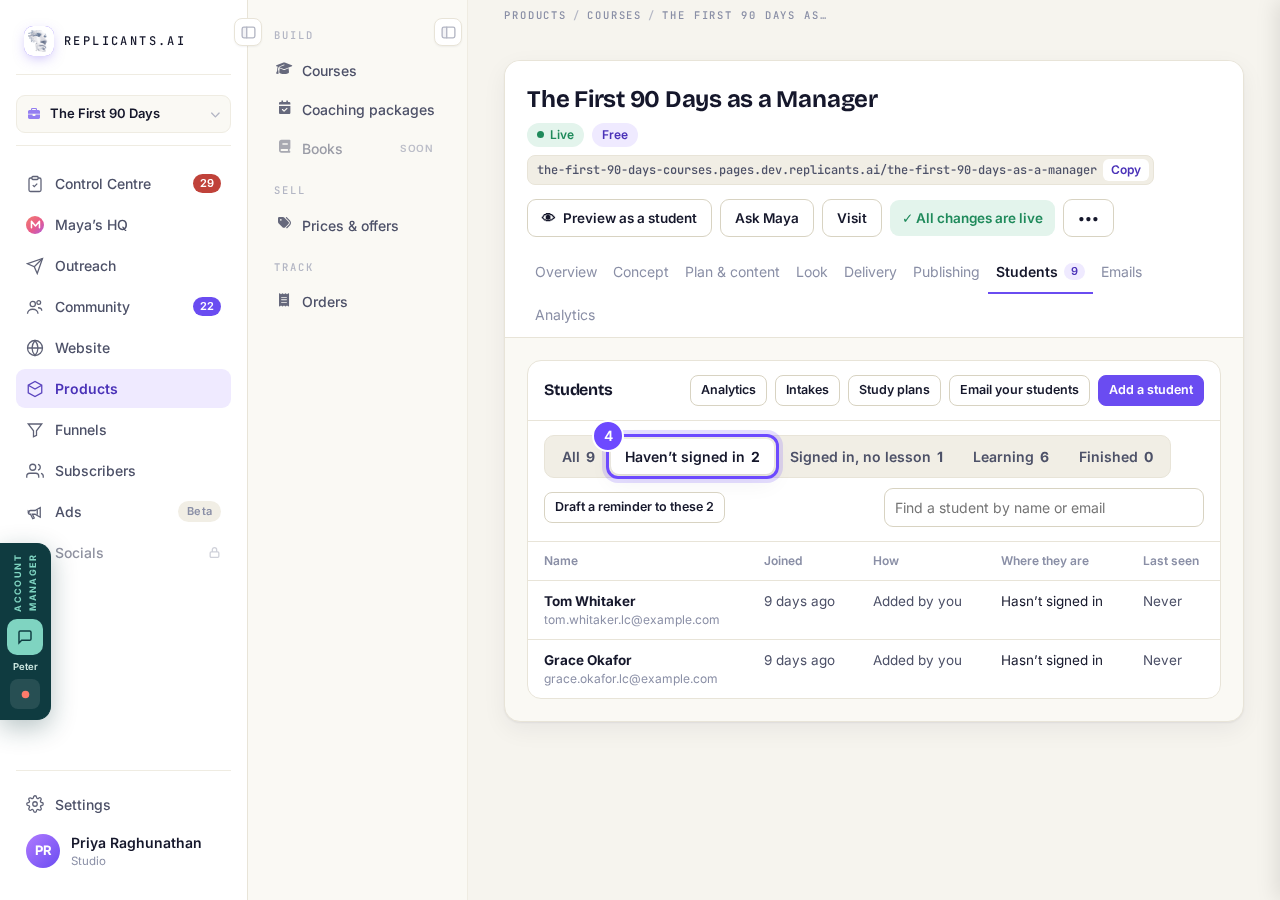Open Control Centre clipboard icon
1280x900 pixels.
point(35,184)
